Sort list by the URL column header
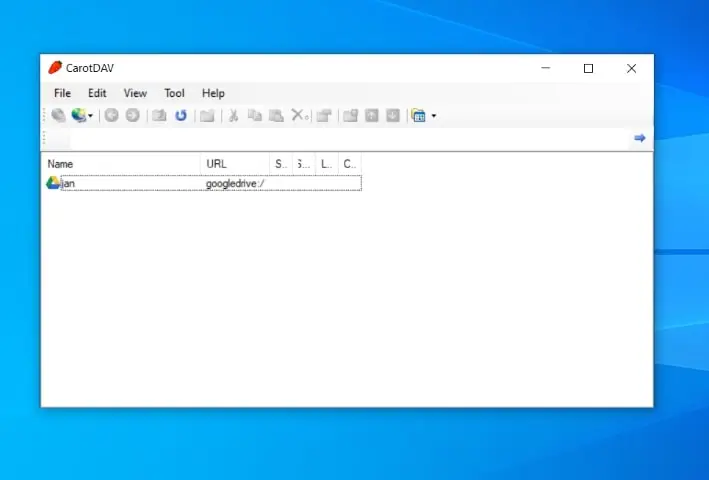 (234, 163)
